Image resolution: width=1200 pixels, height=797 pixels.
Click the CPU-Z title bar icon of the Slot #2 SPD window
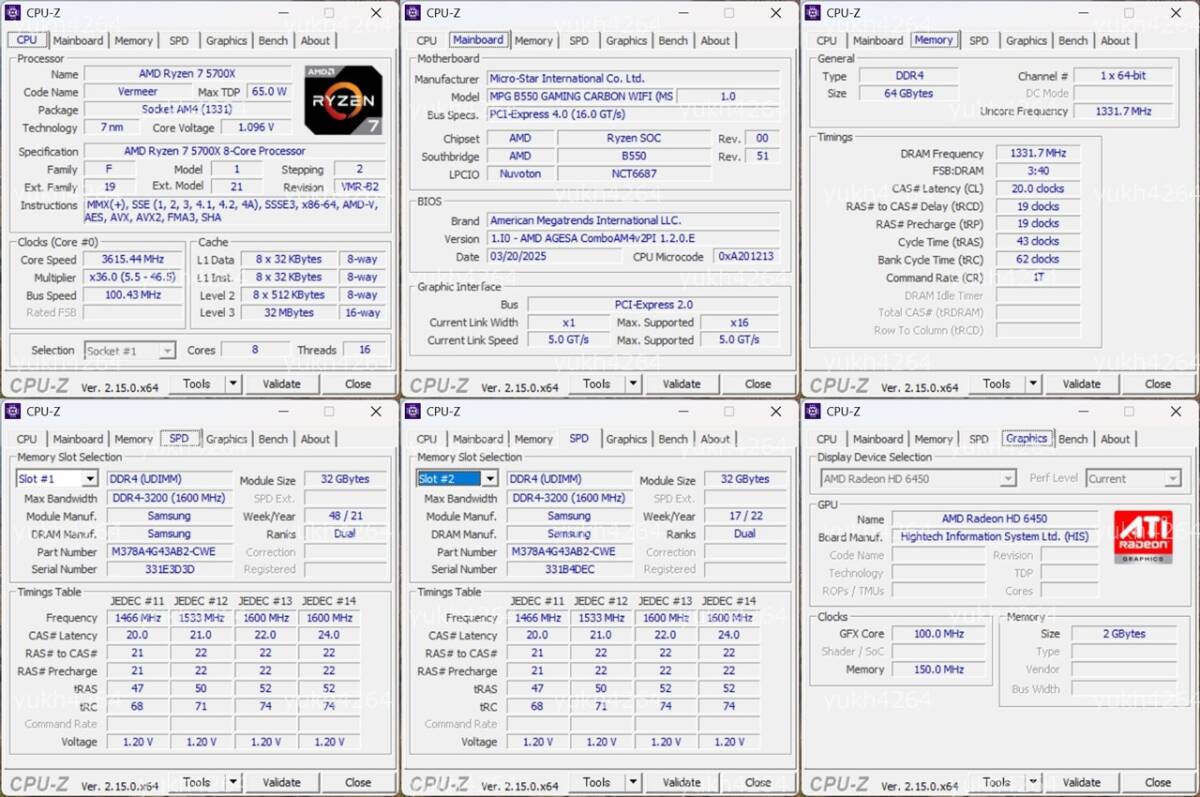click(414, 411)
